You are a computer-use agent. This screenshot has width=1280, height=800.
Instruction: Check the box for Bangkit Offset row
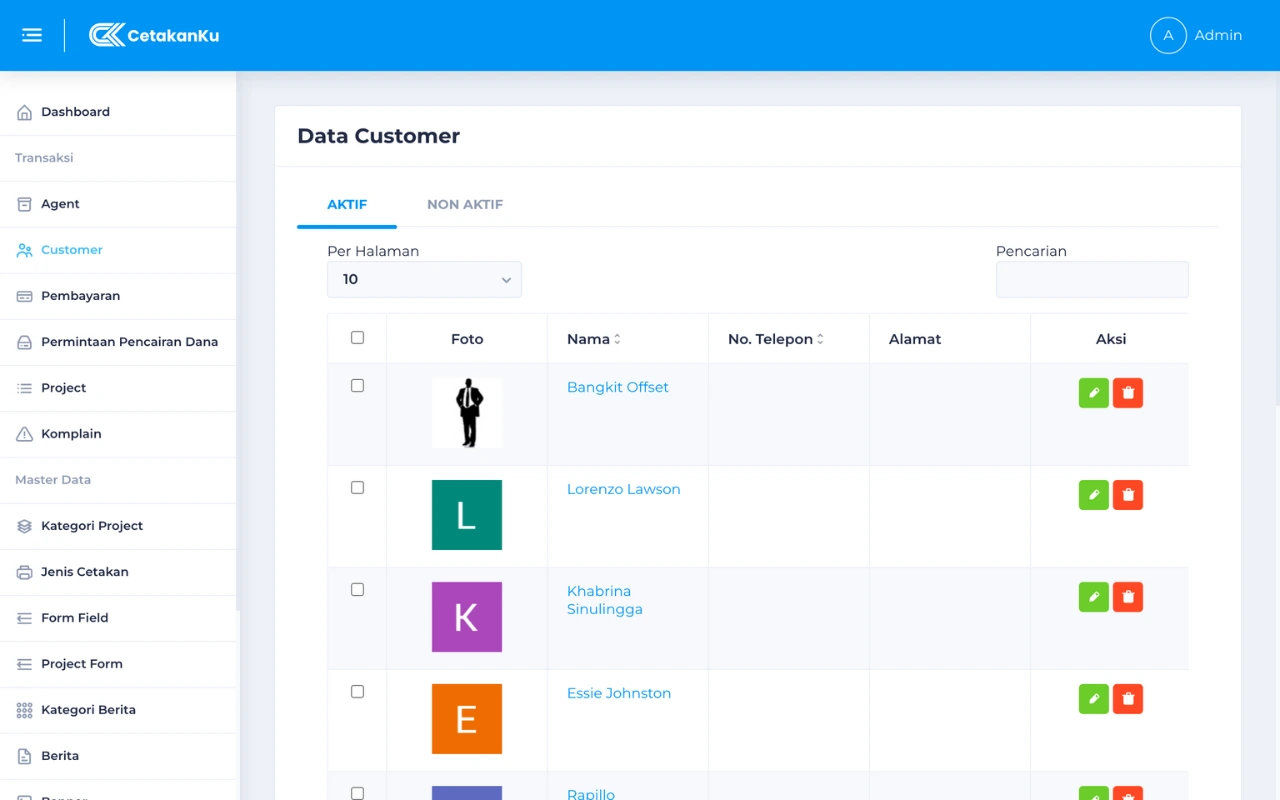[357, 386]
